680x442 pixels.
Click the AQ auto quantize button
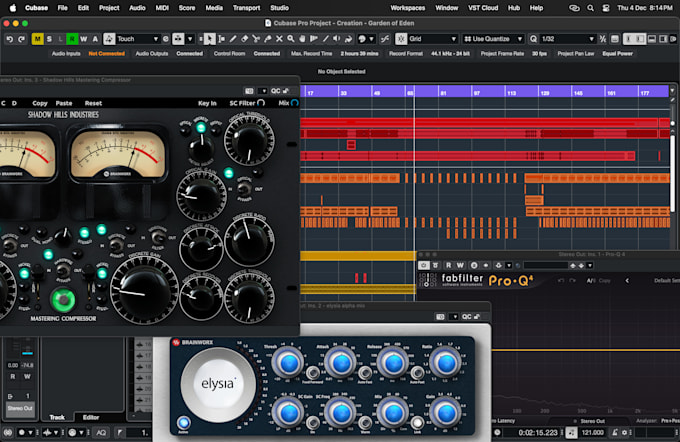[x=101, y=432]
